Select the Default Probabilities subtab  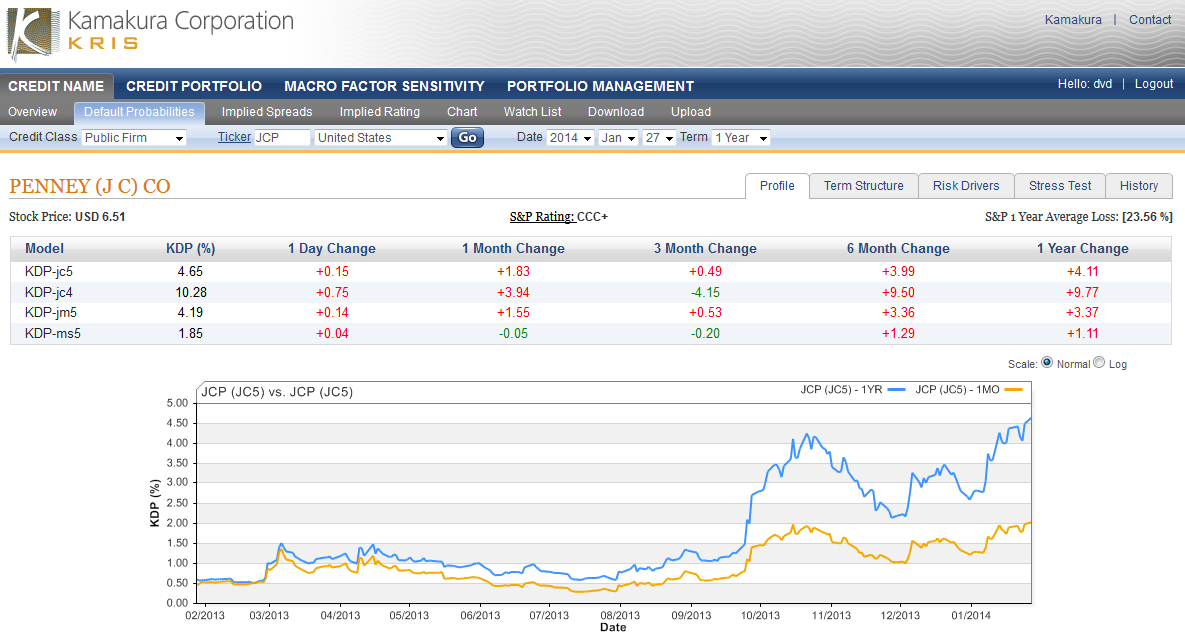tap(139, 113)
